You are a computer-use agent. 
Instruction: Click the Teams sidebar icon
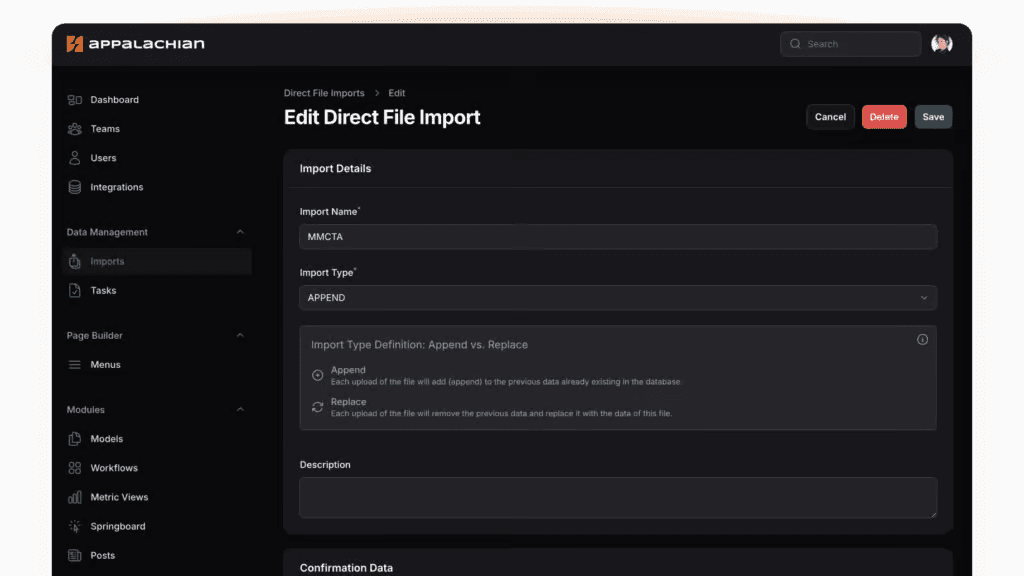tap(74, 129)
